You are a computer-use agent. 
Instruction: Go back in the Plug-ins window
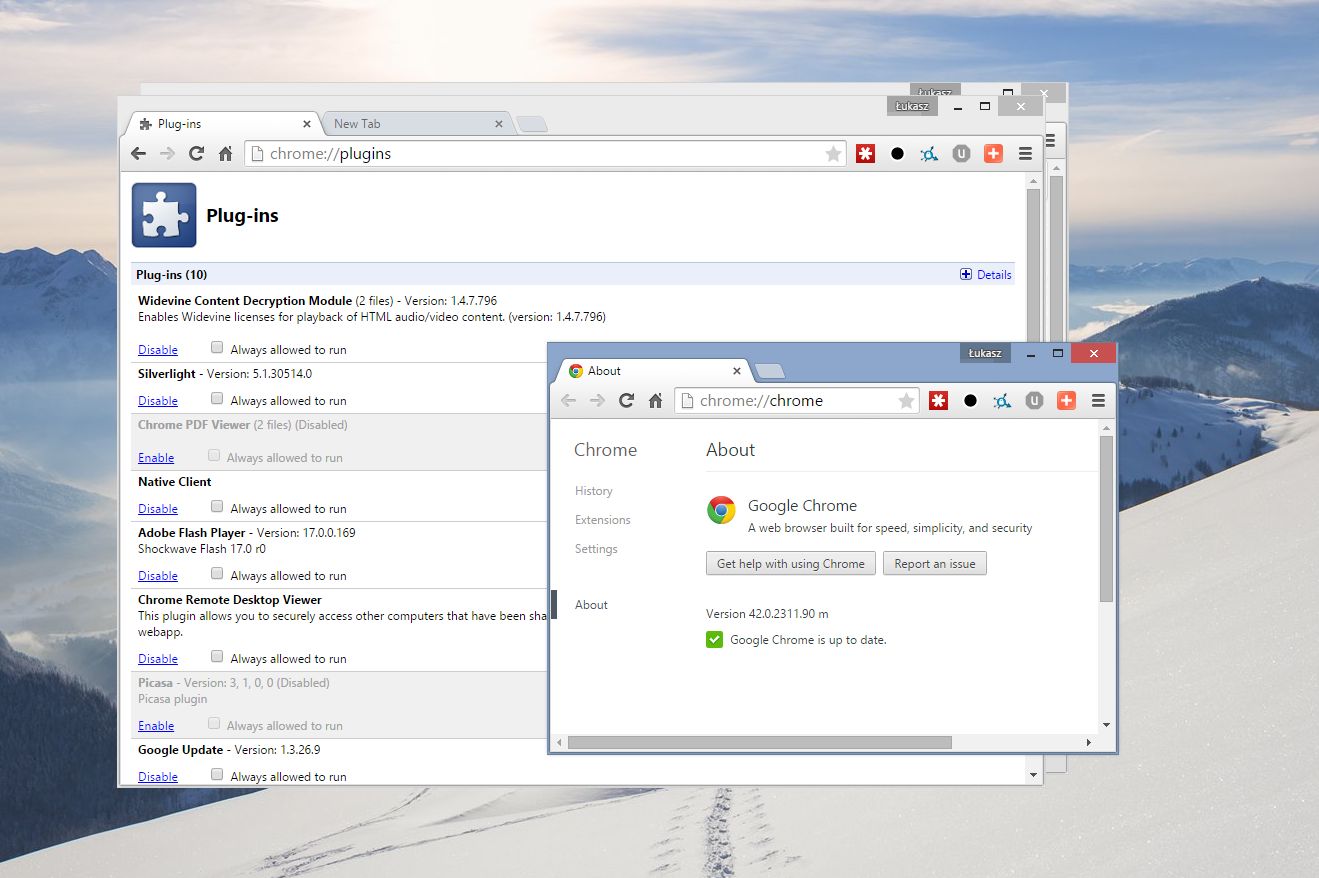coord(138,154)
